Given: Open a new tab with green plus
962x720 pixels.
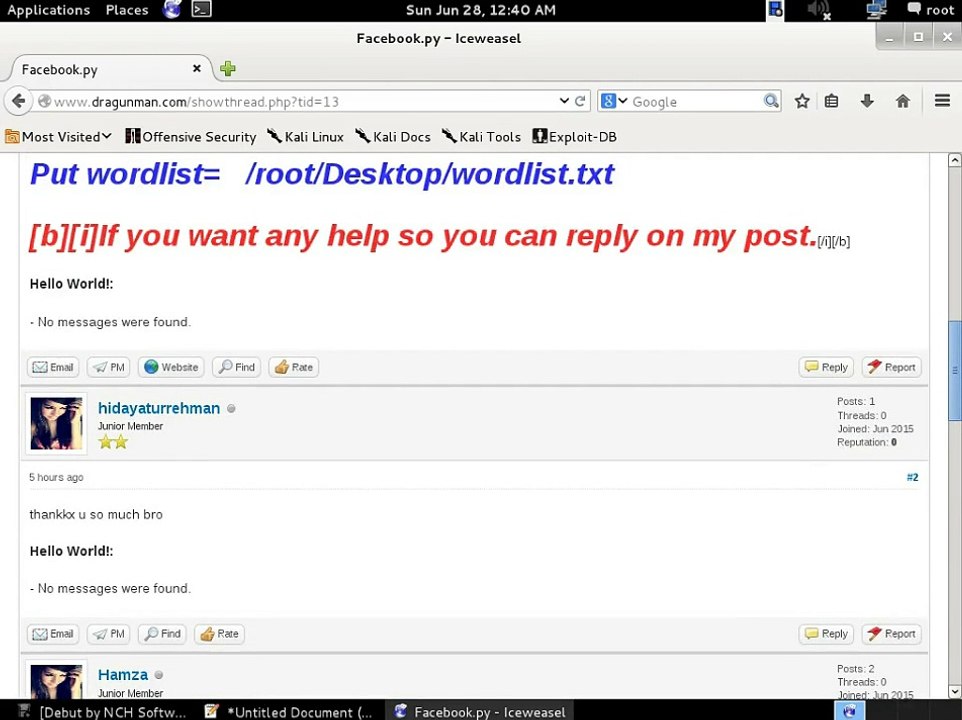Looking at the screenshot, I should (228, 69).
